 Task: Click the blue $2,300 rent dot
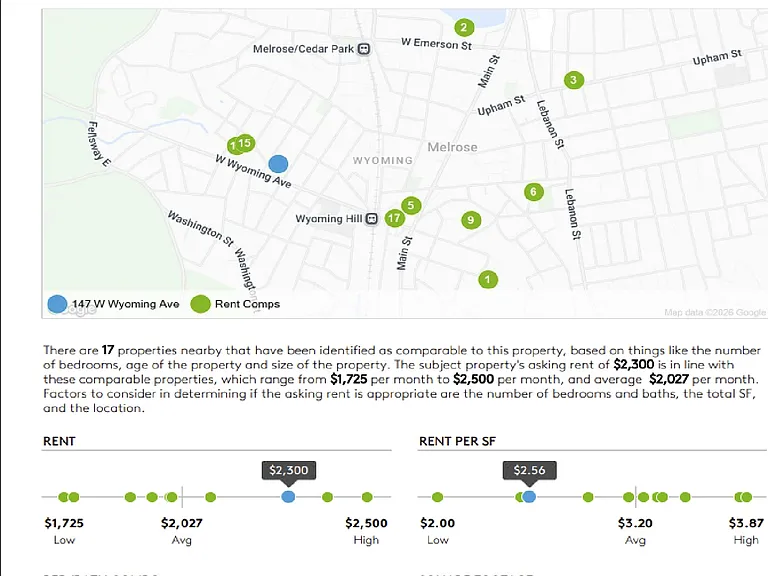point(288,497)
